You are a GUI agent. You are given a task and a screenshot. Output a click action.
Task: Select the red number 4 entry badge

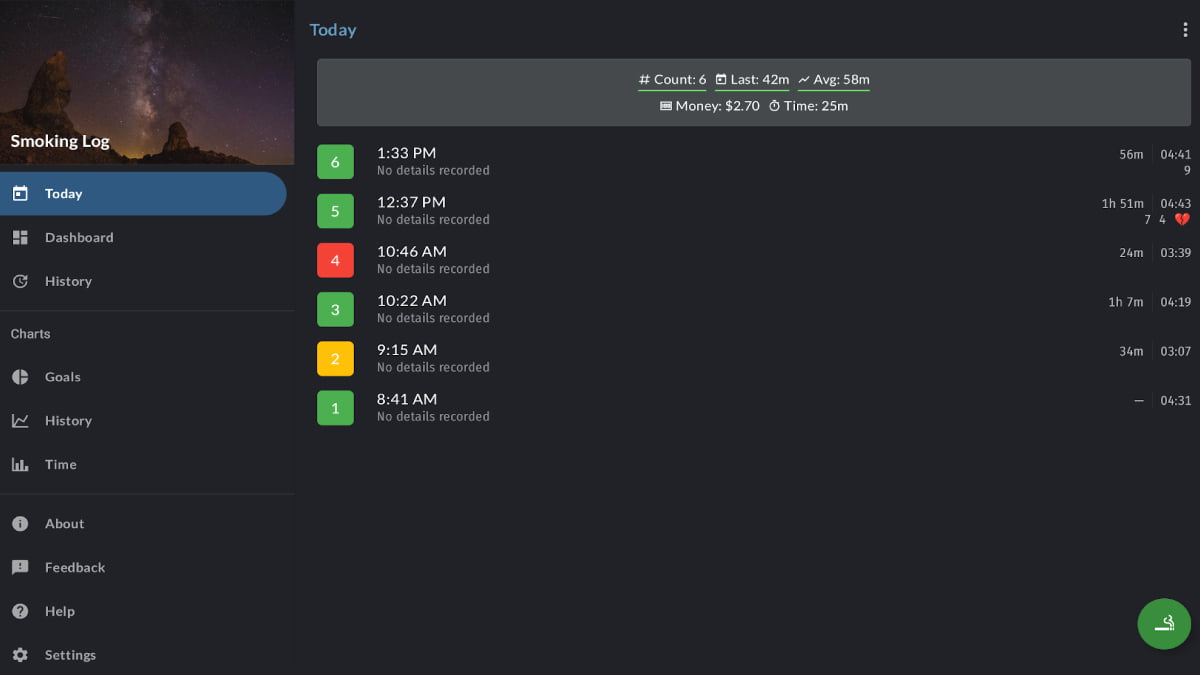point(335,260)
